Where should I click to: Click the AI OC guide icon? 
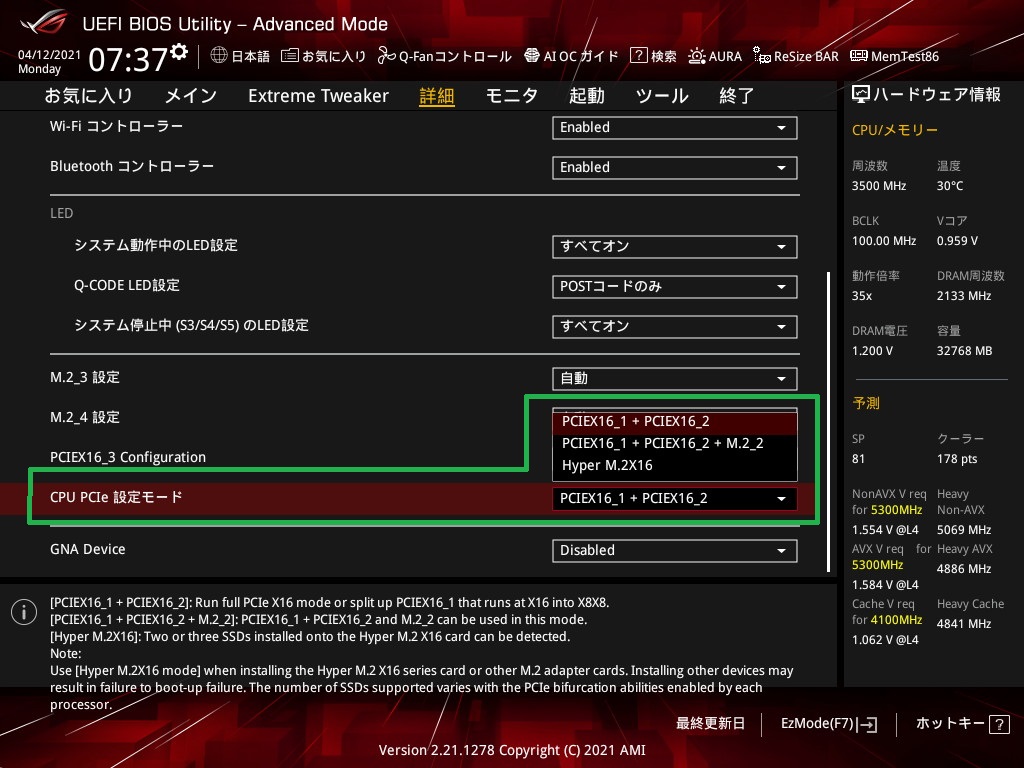[532, 56]
